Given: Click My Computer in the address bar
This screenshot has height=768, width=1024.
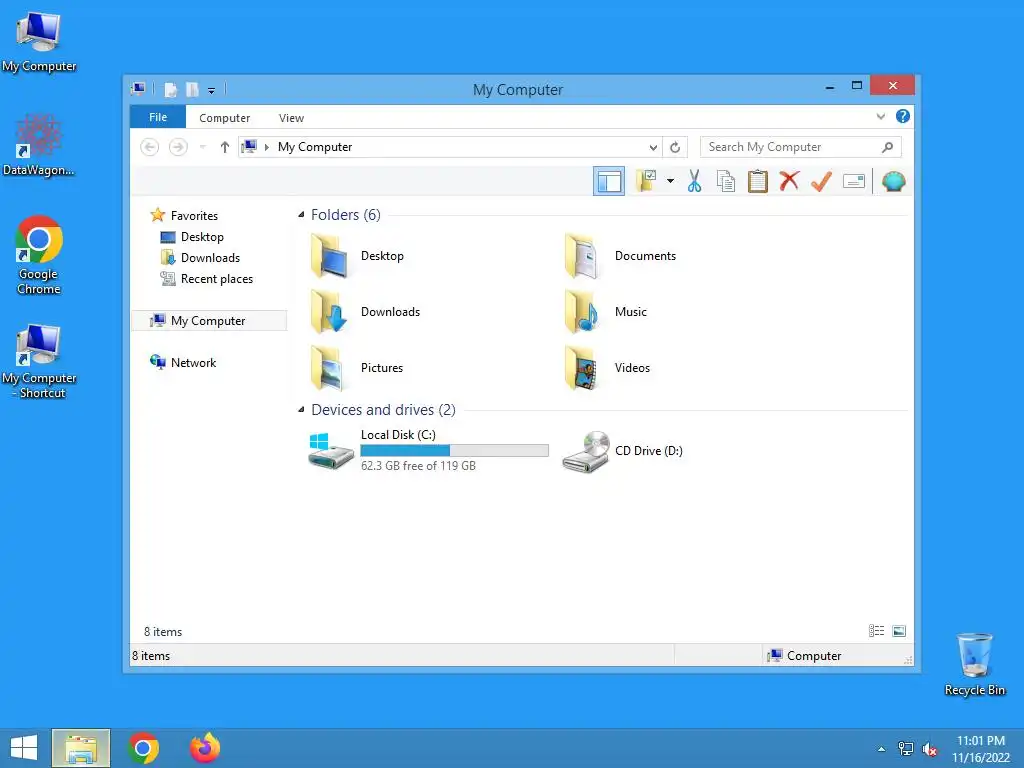Looking at the screenshot, I should pos(315,147).
